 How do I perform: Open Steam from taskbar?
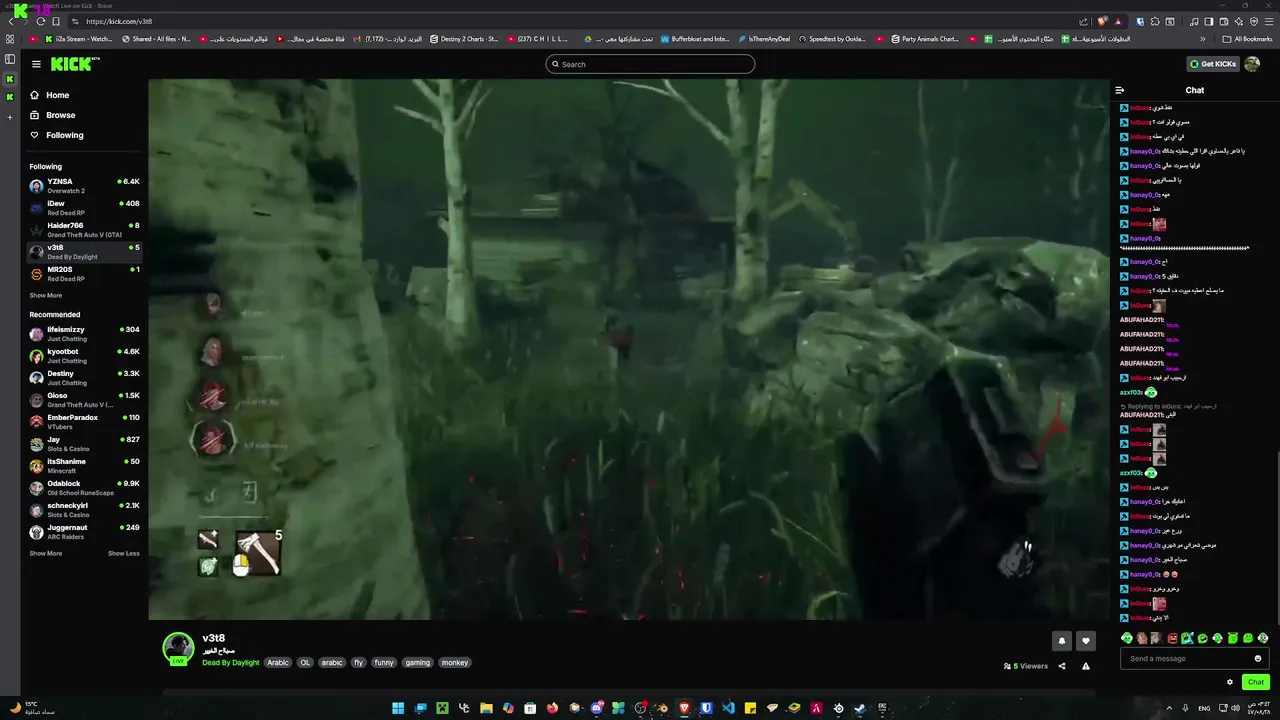860,708
